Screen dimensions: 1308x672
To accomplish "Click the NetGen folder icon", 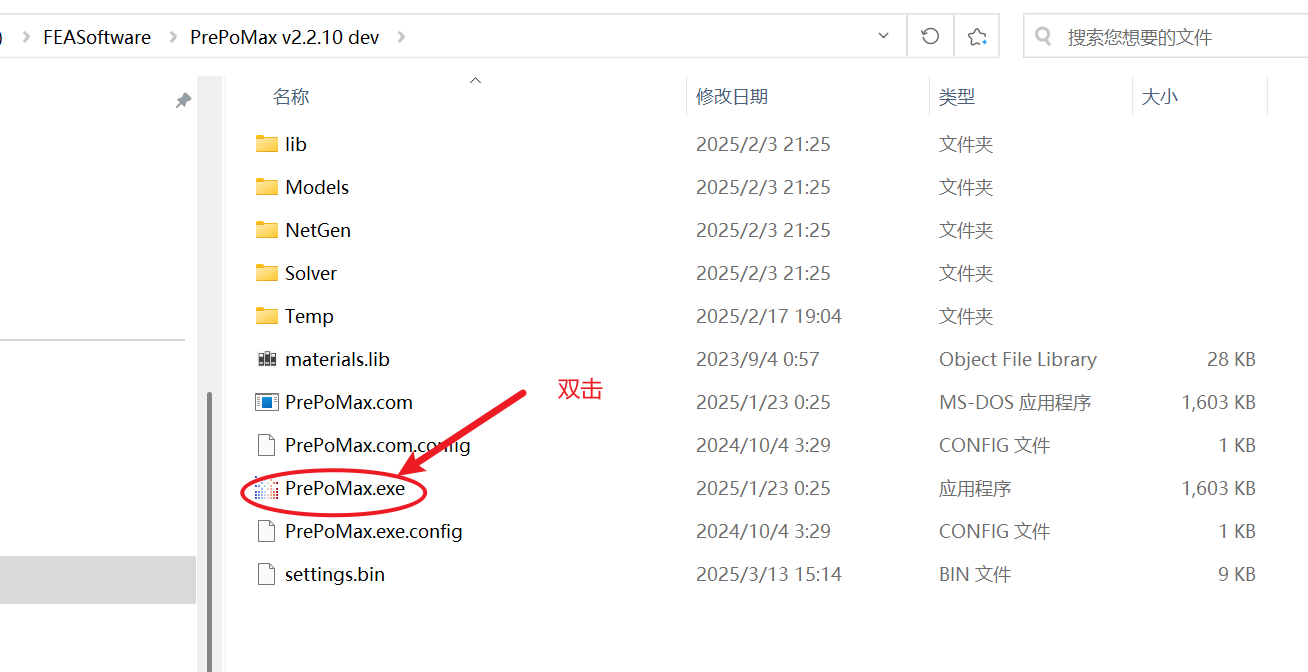I will pyautogui.click(x=266, y=230).
